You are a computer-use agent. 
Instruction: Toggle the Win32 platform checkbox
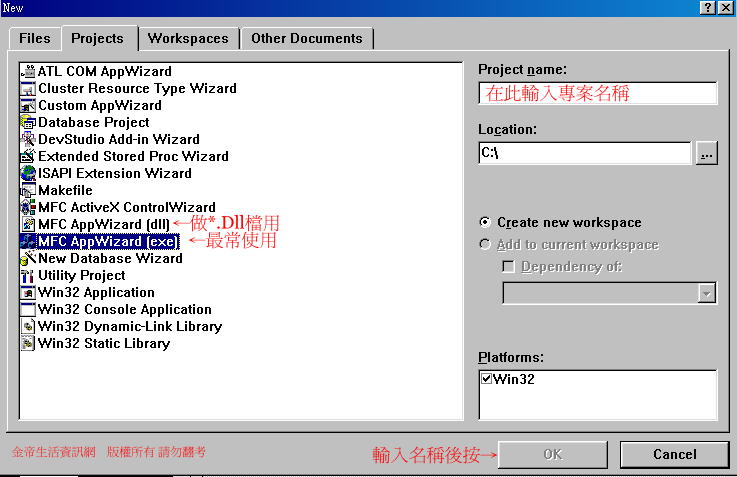(x=486, y=378)
